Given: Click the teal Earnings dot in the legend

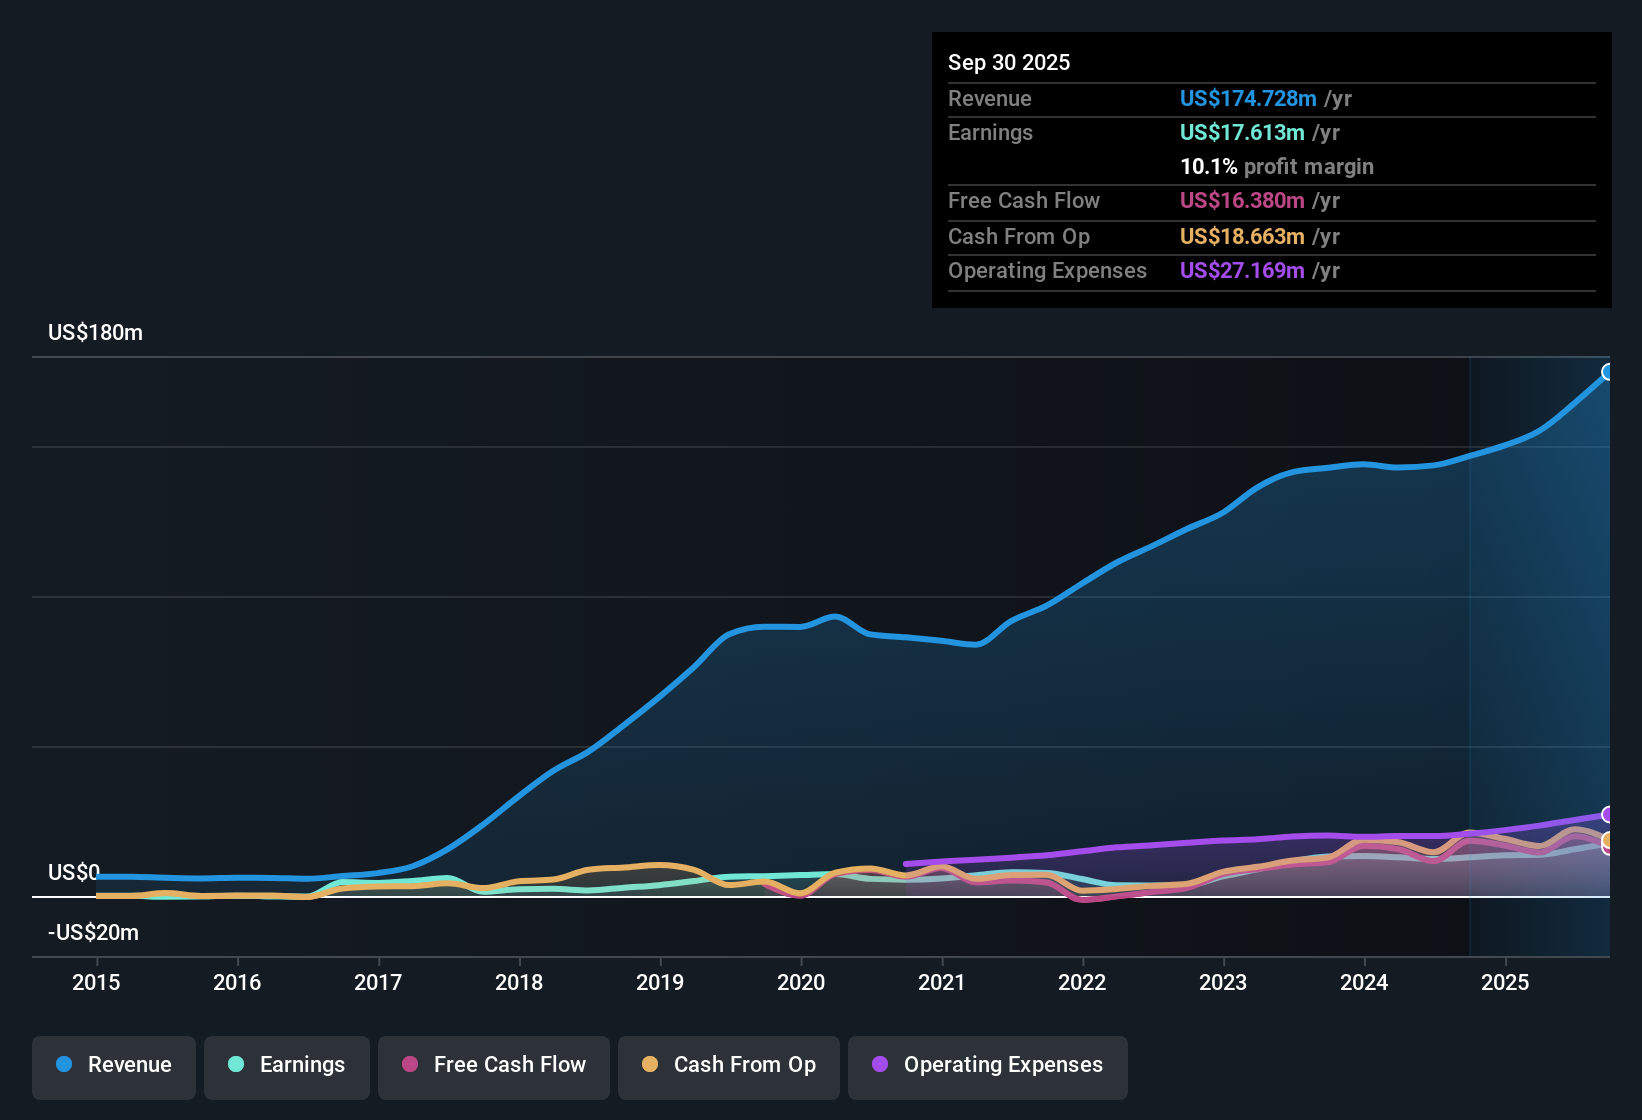Looking at the screenshot, I should pyautogui.click(x=236, y=1065).
